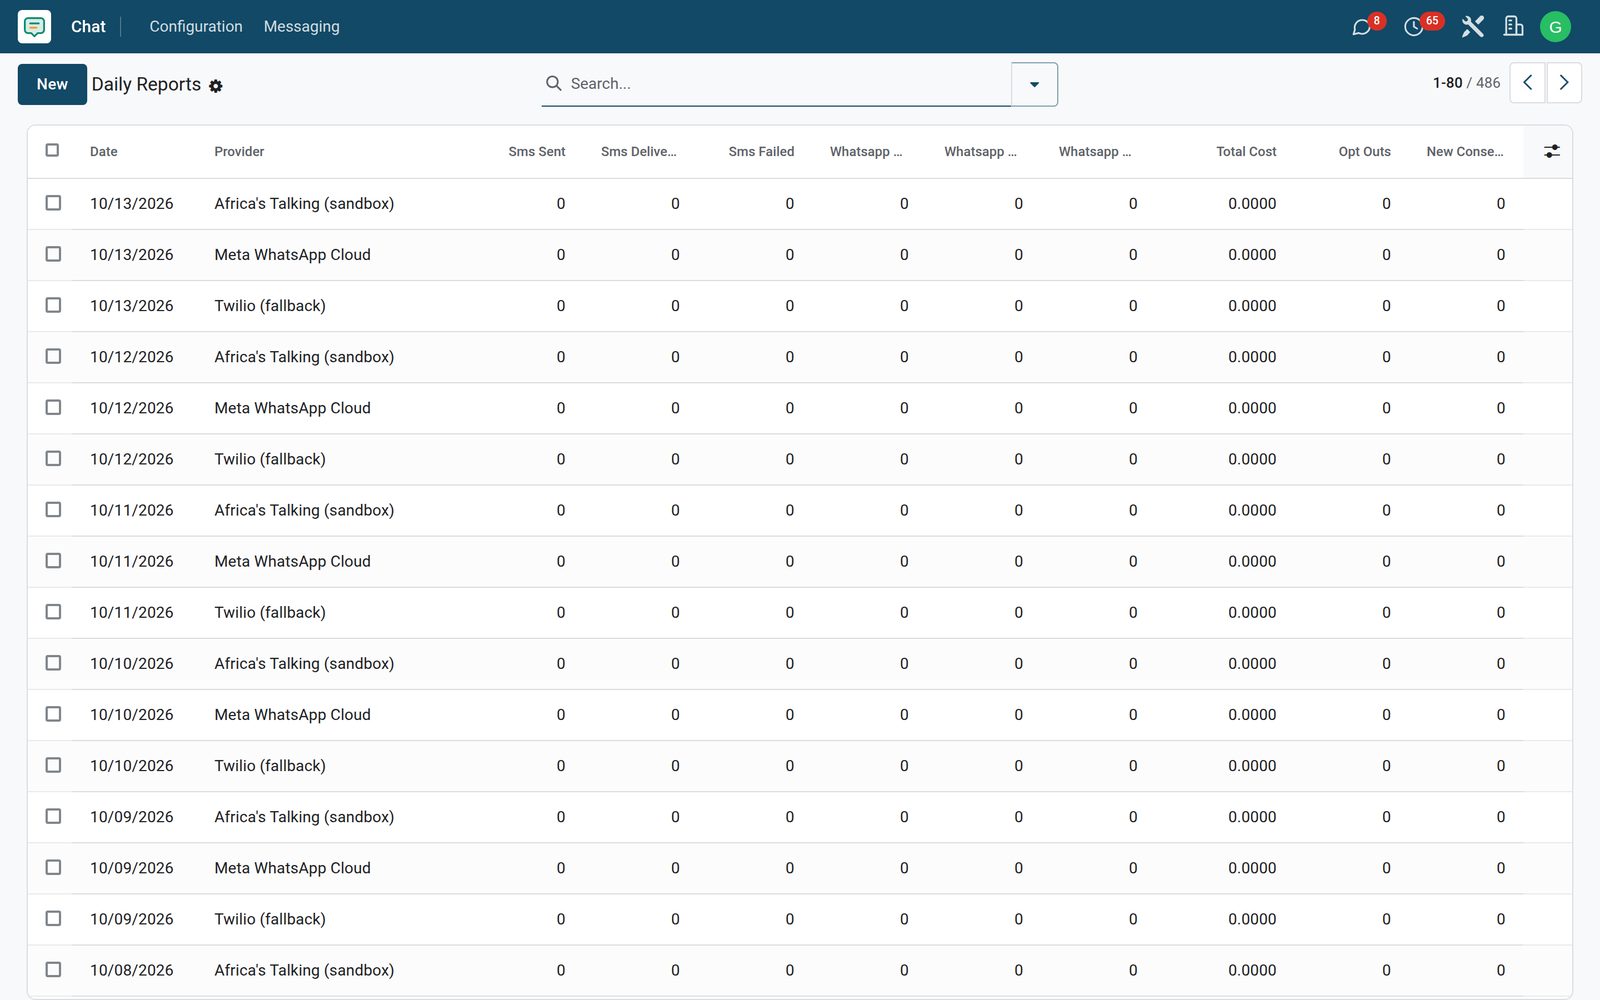Screen dimensions: 1600x1000
Task: Click the Daily Reports gear icon
Action: click(216, 86)
